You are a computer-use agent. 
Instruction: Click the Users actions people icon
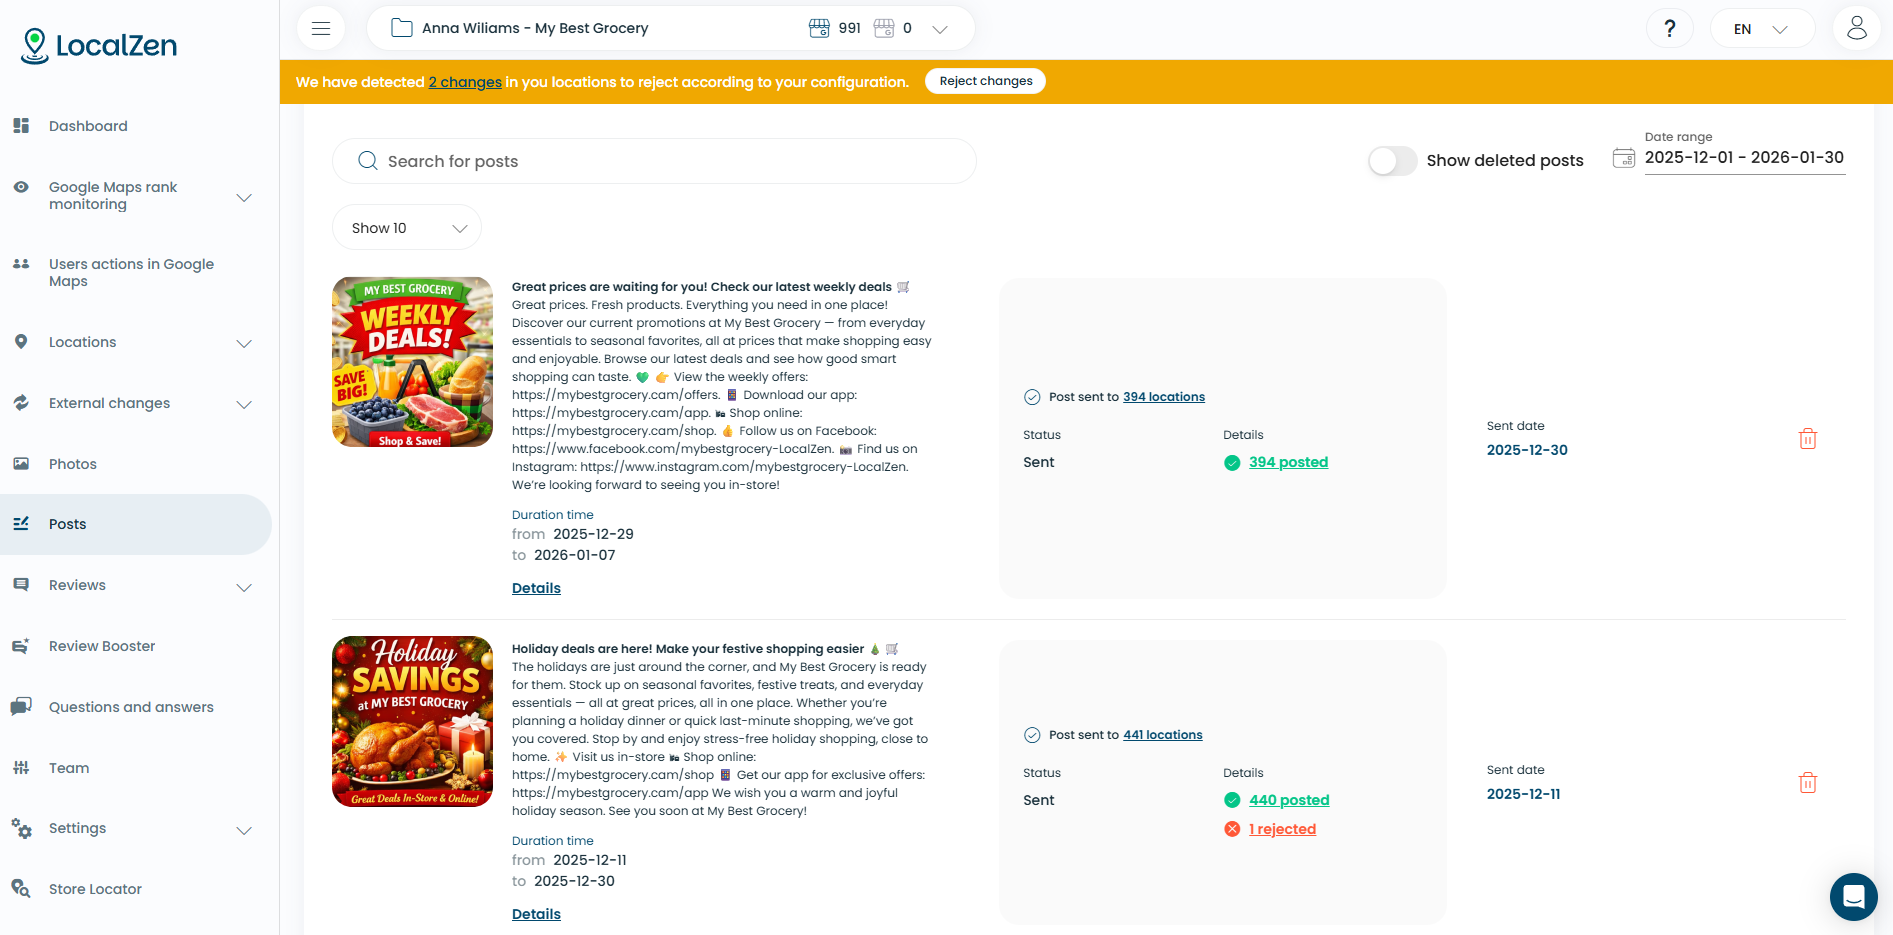[x=21, y=264]
